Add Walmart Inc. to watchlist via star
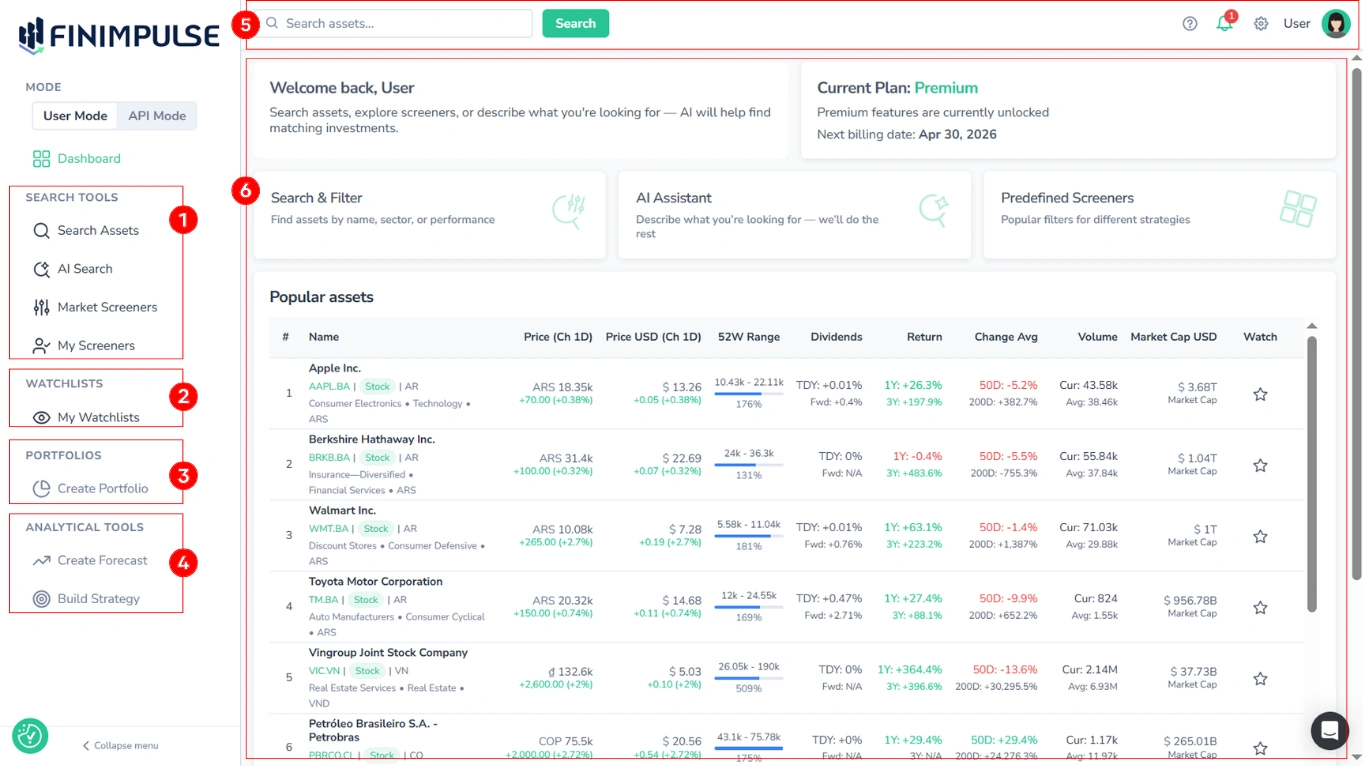1363x766 pixels. point(1259,536)
